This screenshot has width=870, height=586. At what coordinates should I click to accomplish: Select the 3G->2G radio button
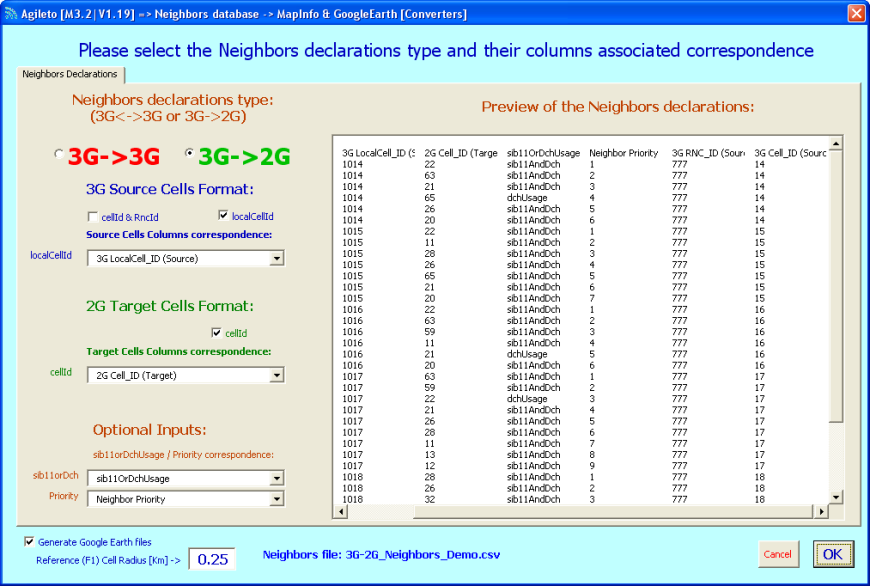pos(190,154)
